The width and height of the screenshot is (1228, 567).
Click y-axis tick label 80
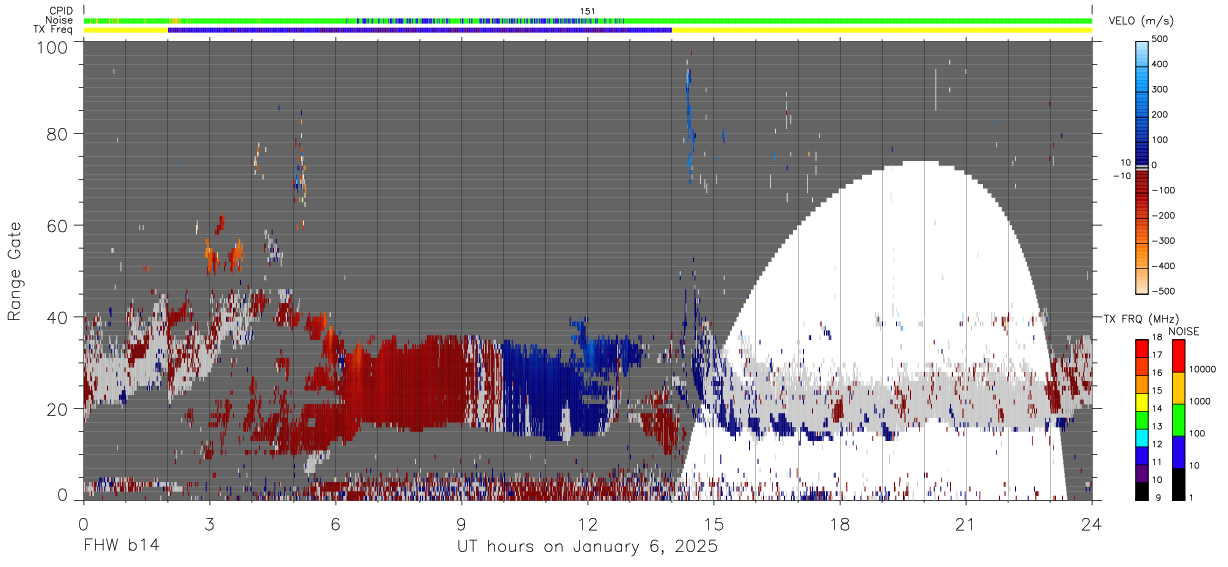coord(58,135)
